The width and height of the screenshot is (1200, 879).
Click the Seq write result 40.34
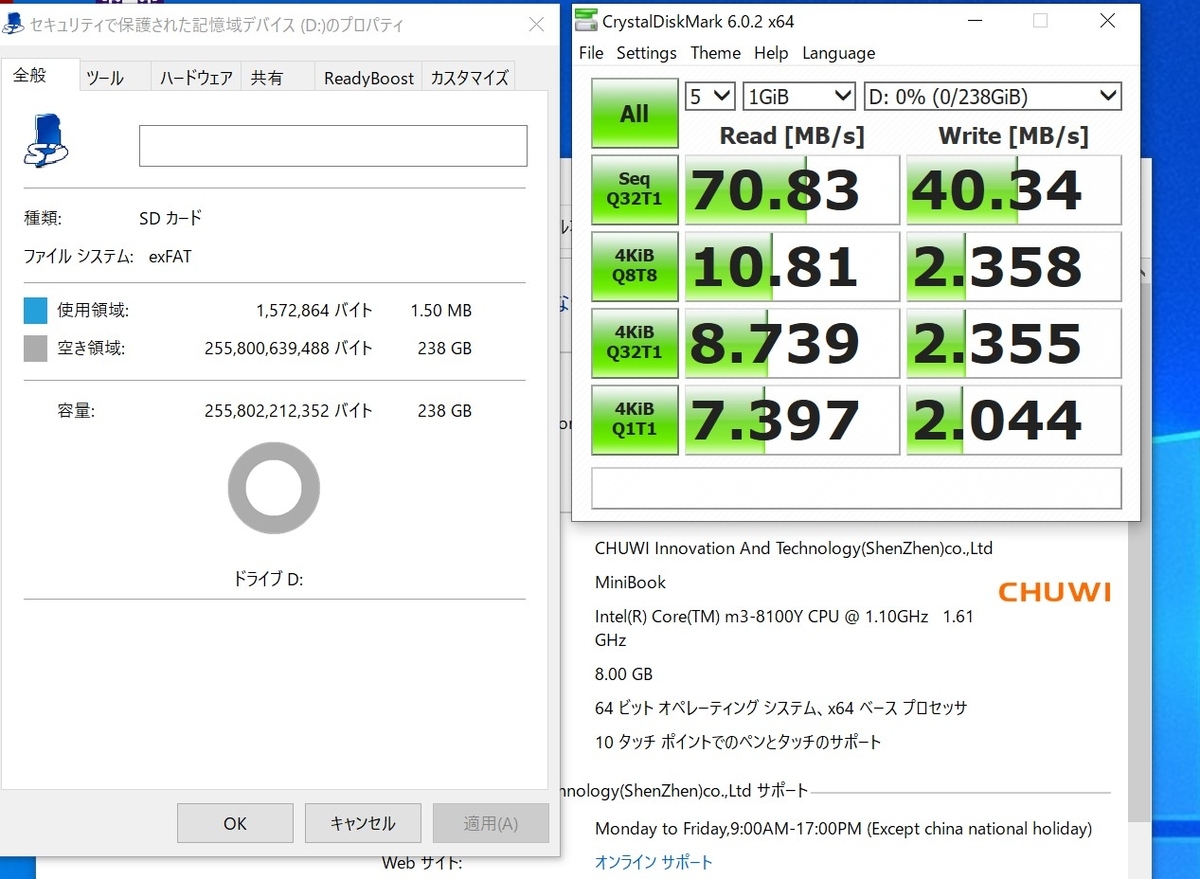point(1014,190)
